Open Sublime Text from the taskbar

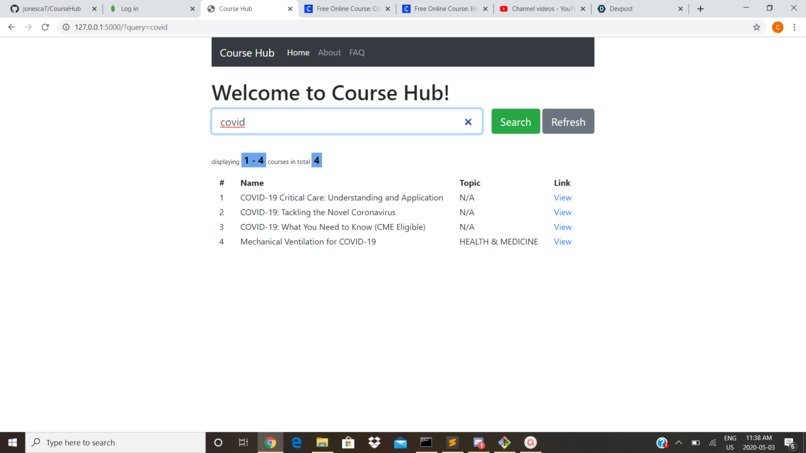point(452,442)
